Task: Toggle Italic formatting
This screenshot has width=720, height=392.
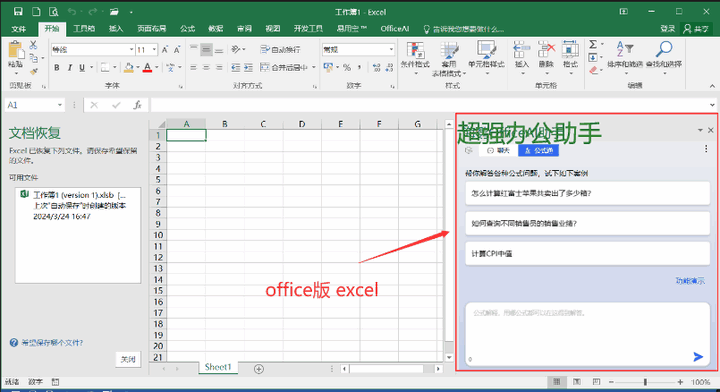Action: tap(69, 68)
